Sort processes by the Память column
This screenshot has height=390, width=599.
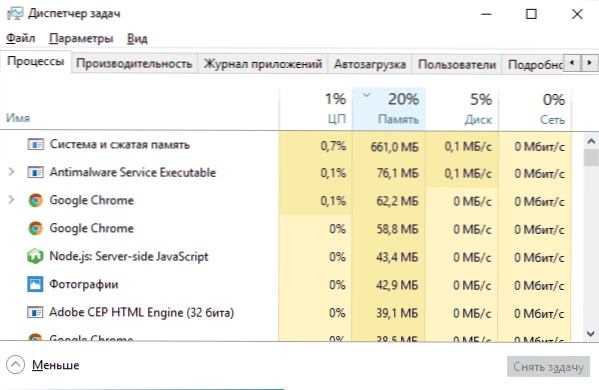pos(389,108)
